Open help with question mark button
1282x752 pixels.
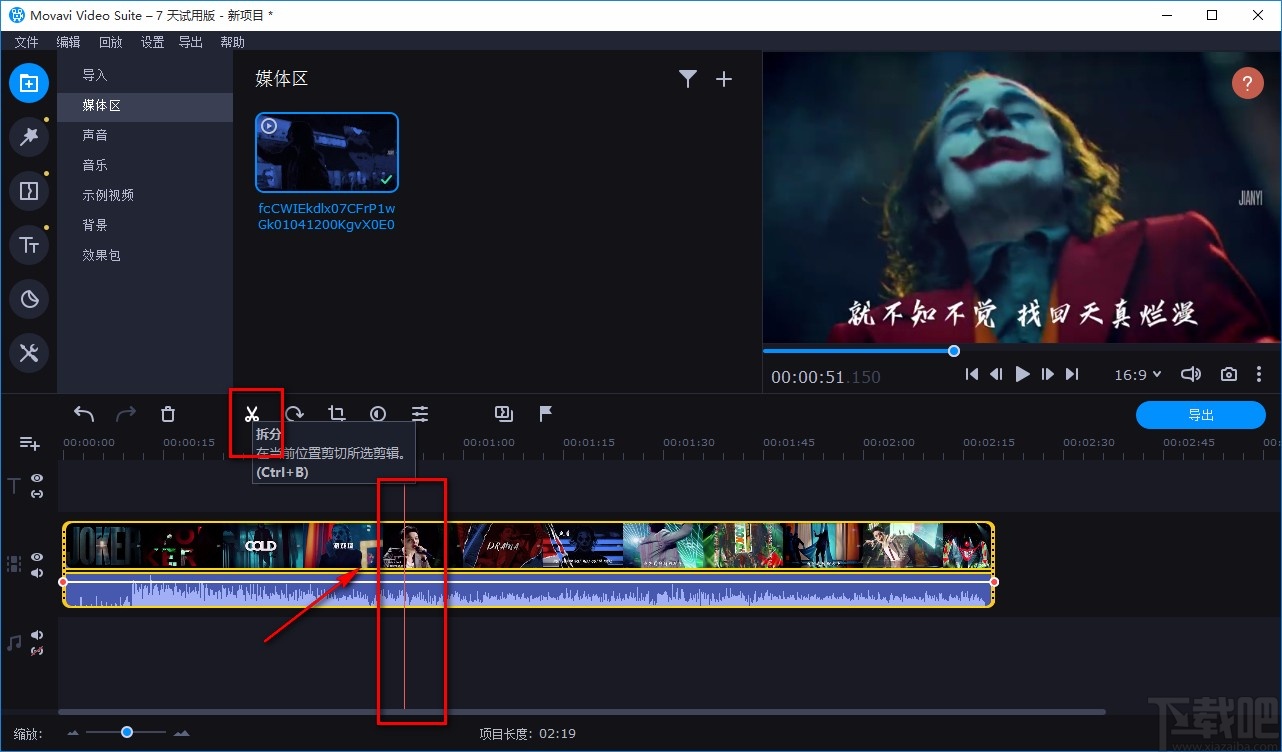[1247, 83]
